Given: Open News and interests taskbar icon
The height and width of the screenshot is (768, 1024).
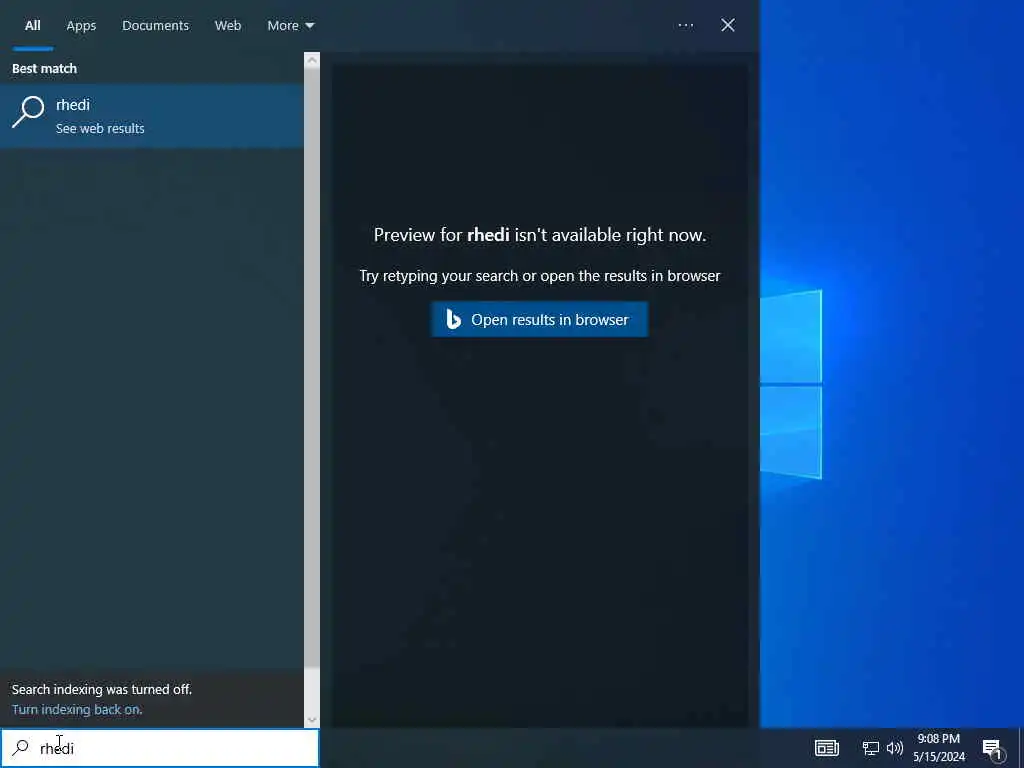Looking at the screenshot, I should (x=826, y=748).
